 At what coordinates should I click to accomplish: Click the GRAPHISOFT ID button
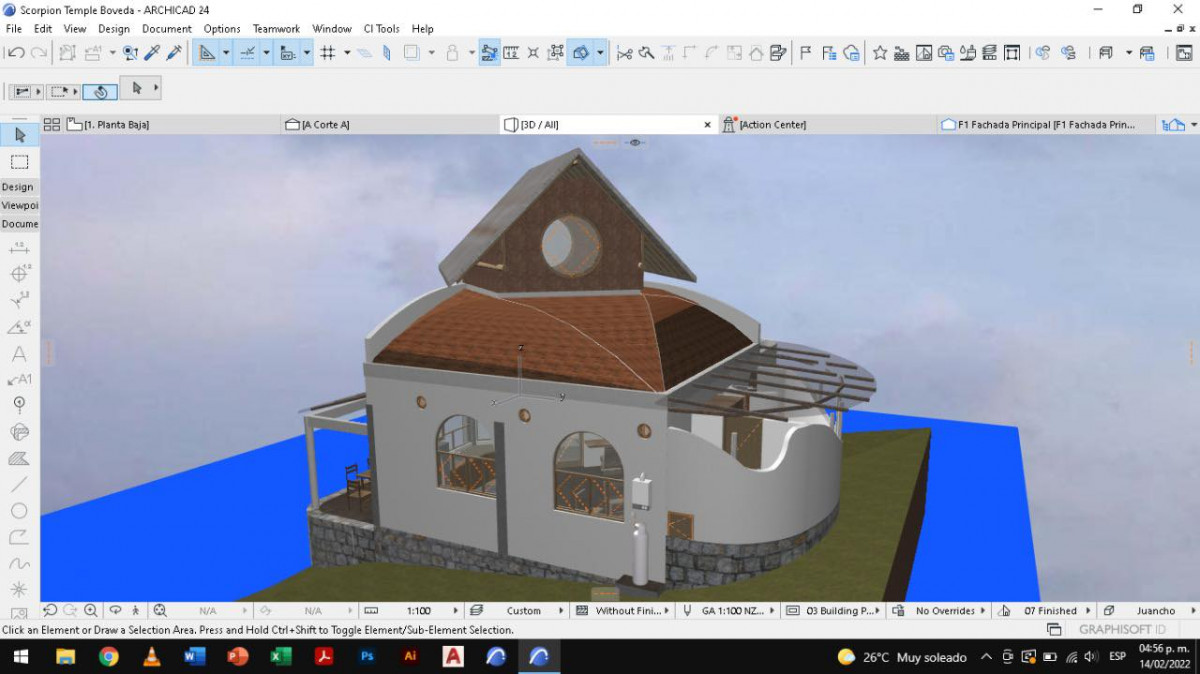pos(1122,630)
